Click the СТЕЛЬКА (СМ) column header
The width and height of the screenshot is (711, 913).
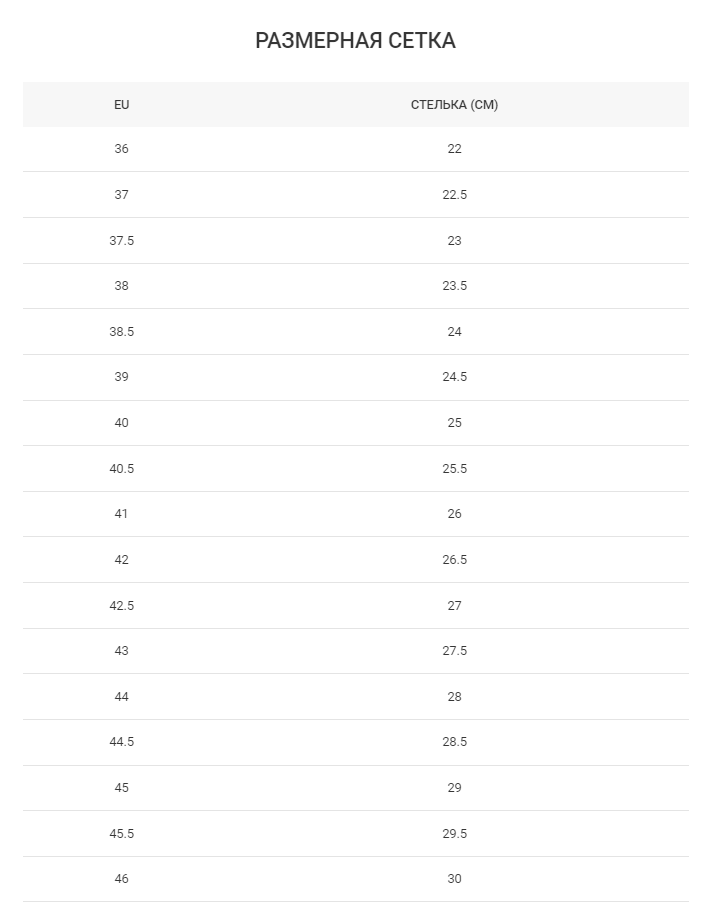pyautogui.click(x=454, y=105)
